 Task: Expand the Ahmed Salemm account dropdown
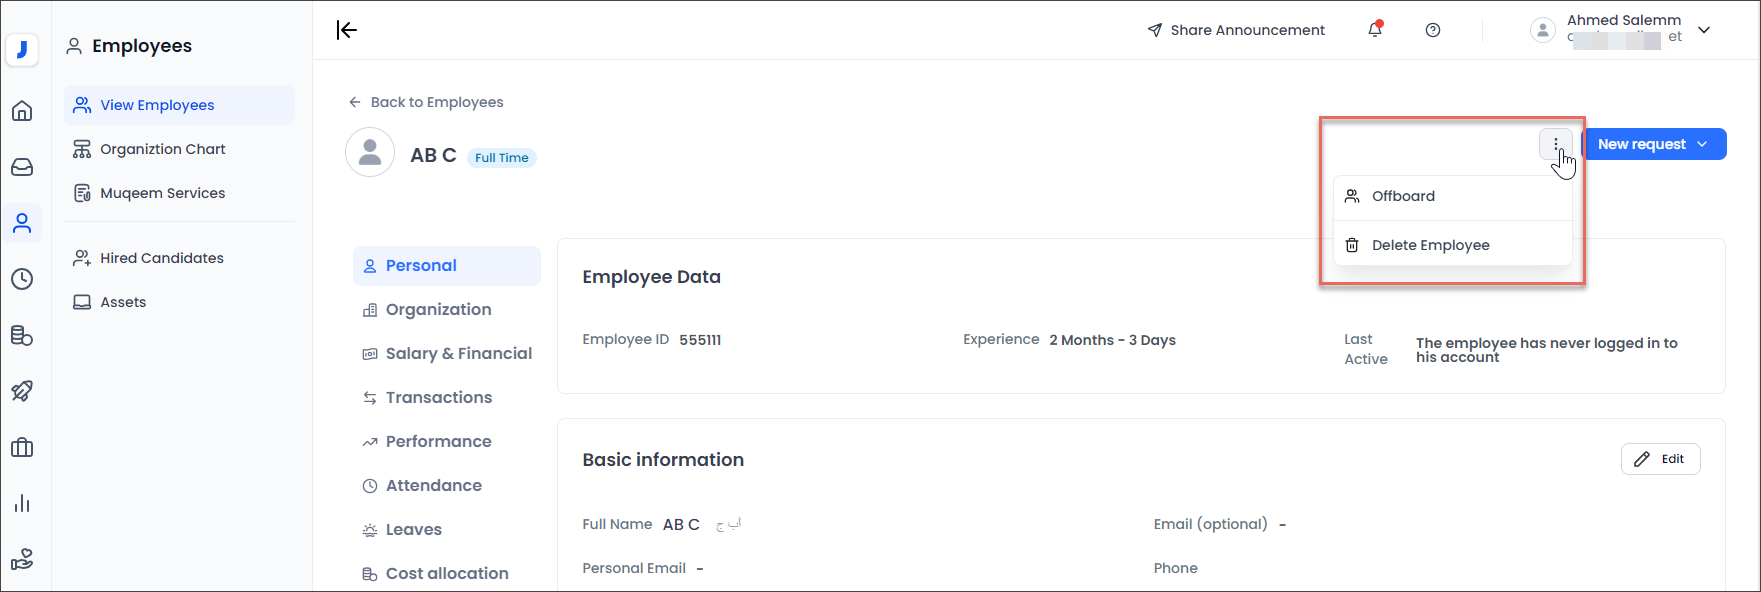1704,30
